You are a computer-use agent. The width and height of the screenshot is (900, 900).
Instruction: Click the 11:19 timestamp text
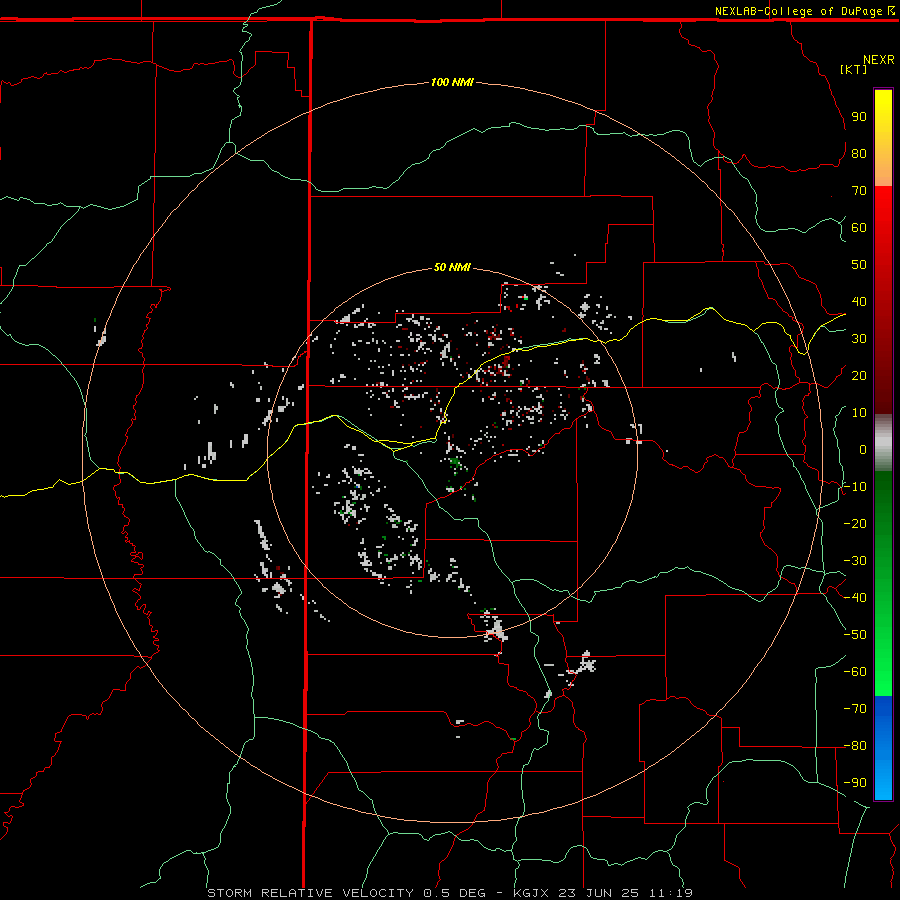671,893
